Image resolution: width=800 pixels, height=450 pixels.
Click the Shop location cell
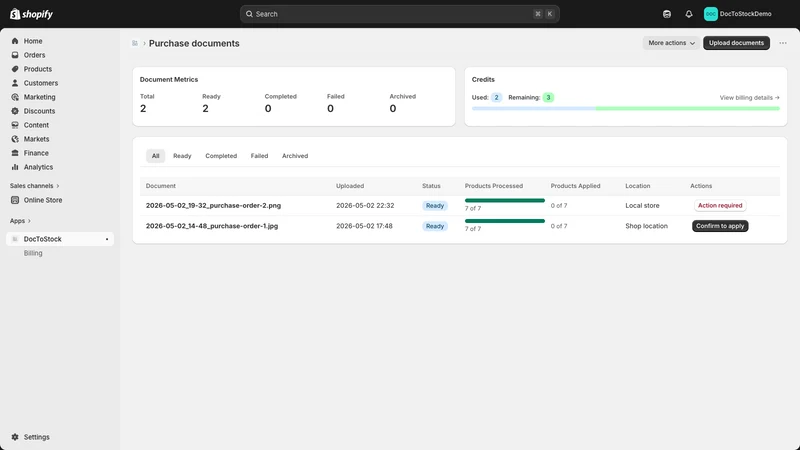646,226
